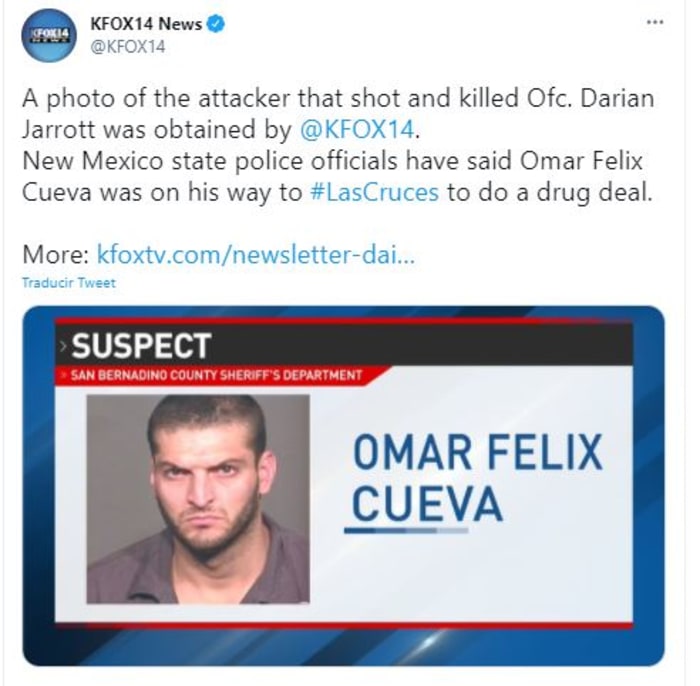This screenshot has height=686, width=700.
Task: Click the OMAR FELIX name text in the graphic
Action: point(477,454)
